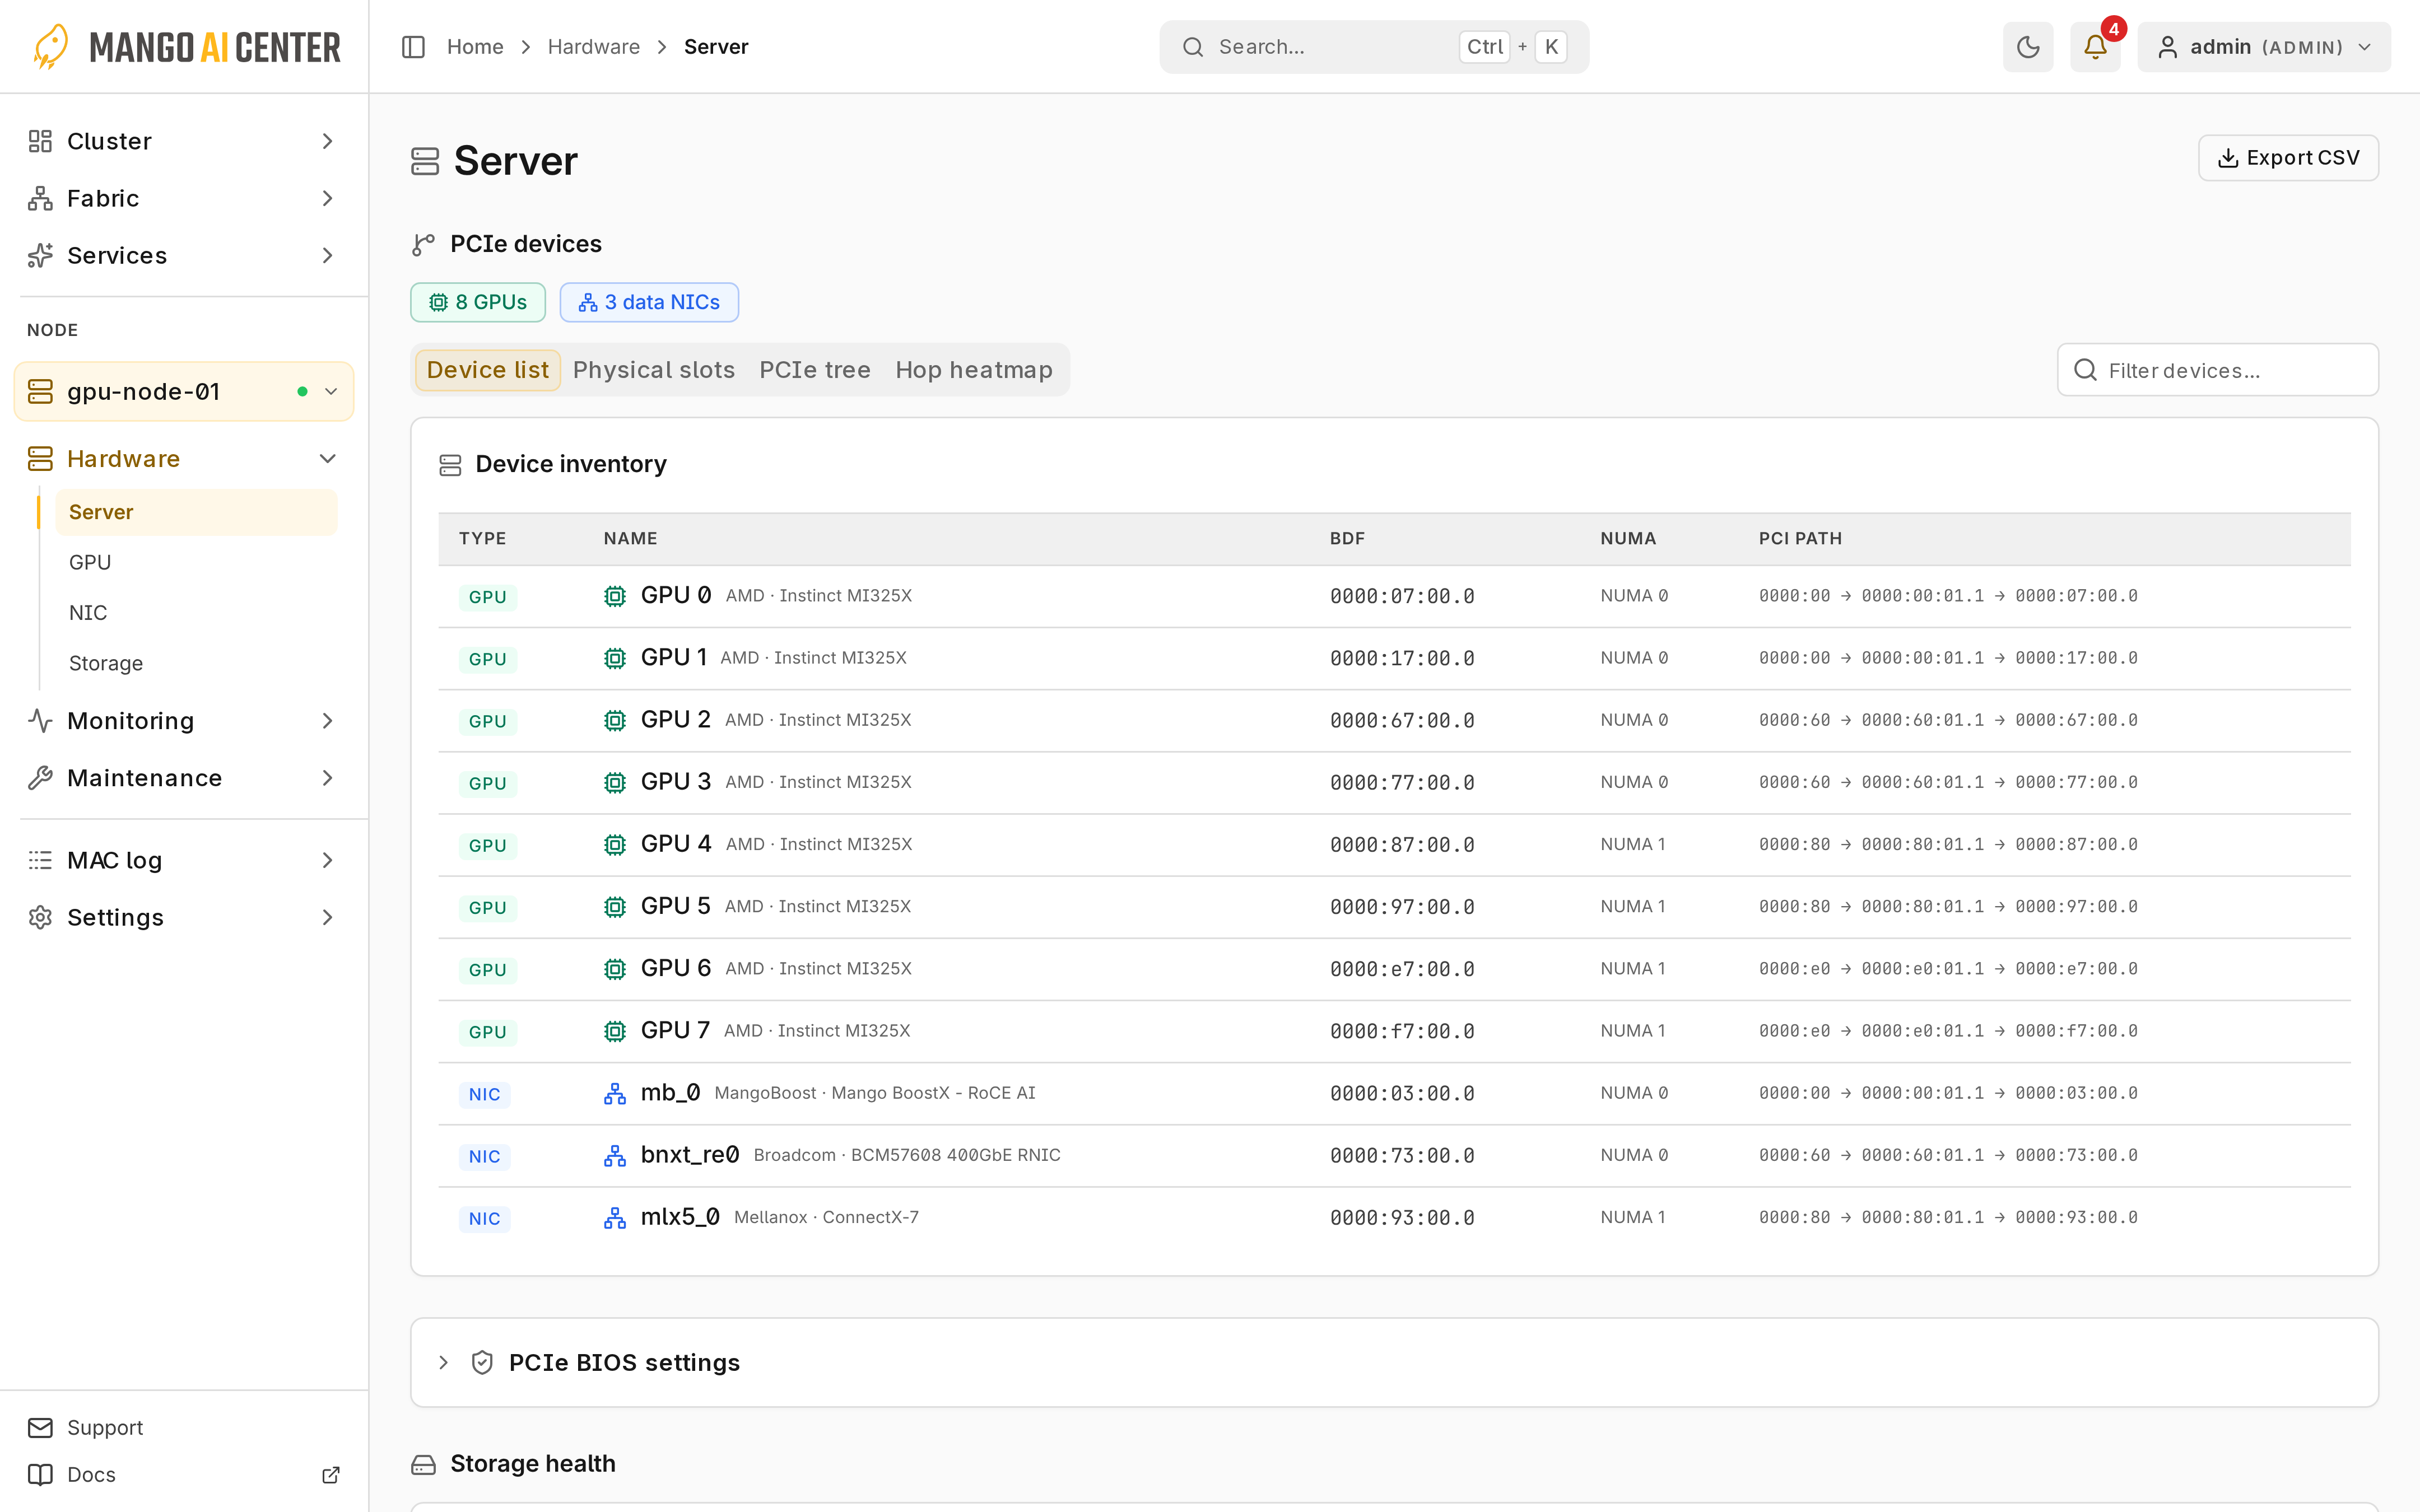Click the PCIe devices branch icon
Image resolution: width=2420 pixels, height=1512 pixels.
point(424,244)
